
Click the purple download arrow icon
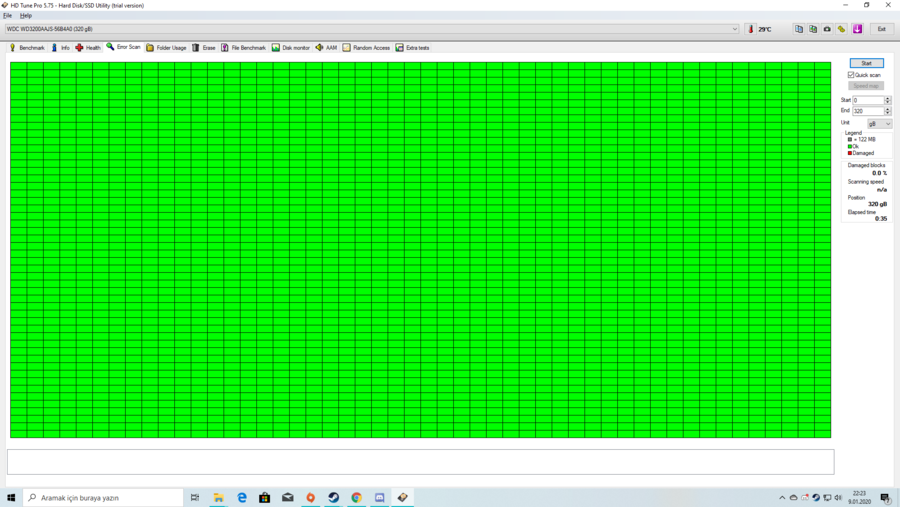click(x=858, y=29)
